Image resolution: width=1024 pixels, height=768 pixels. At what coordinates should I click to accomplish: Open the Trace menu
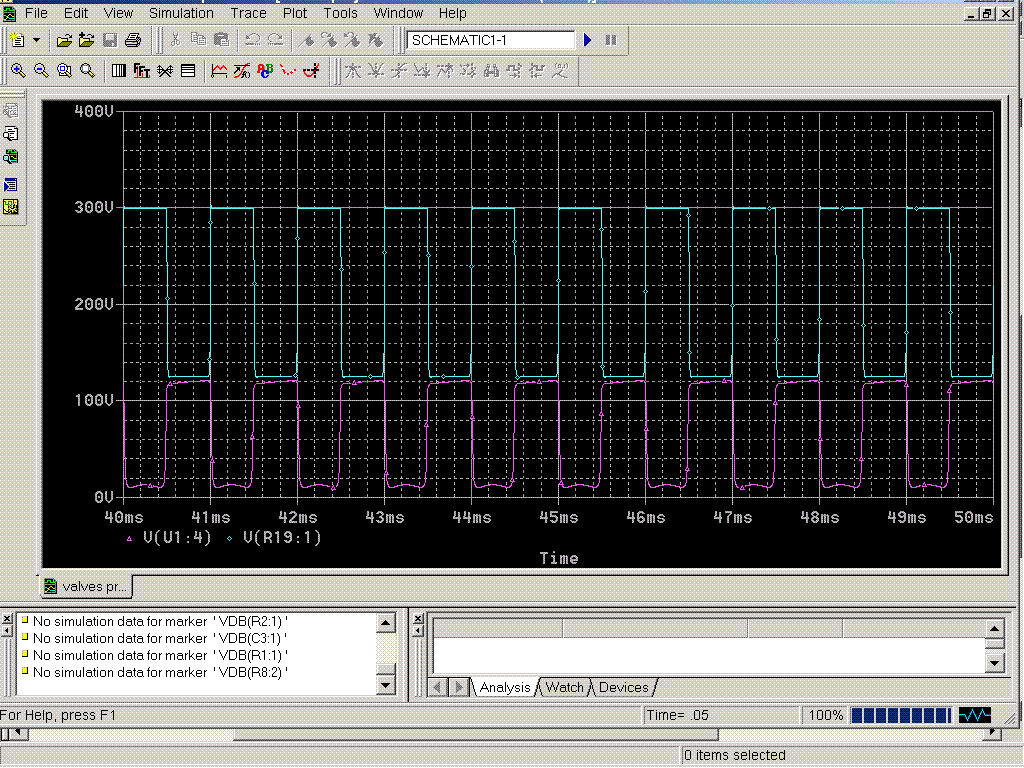coord(248,13)
